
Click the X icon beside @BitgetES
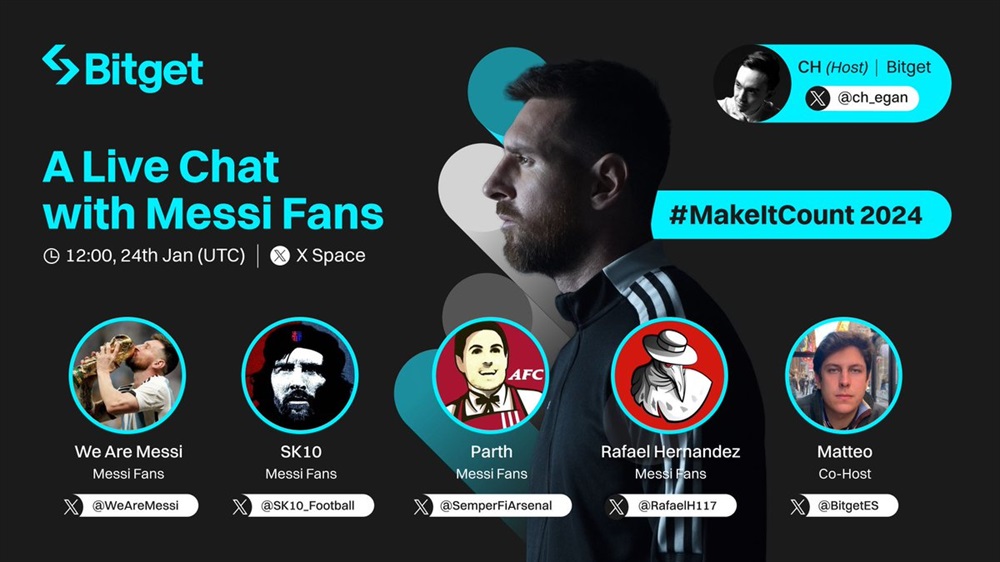pyautogui.click(x=798, y=507)
